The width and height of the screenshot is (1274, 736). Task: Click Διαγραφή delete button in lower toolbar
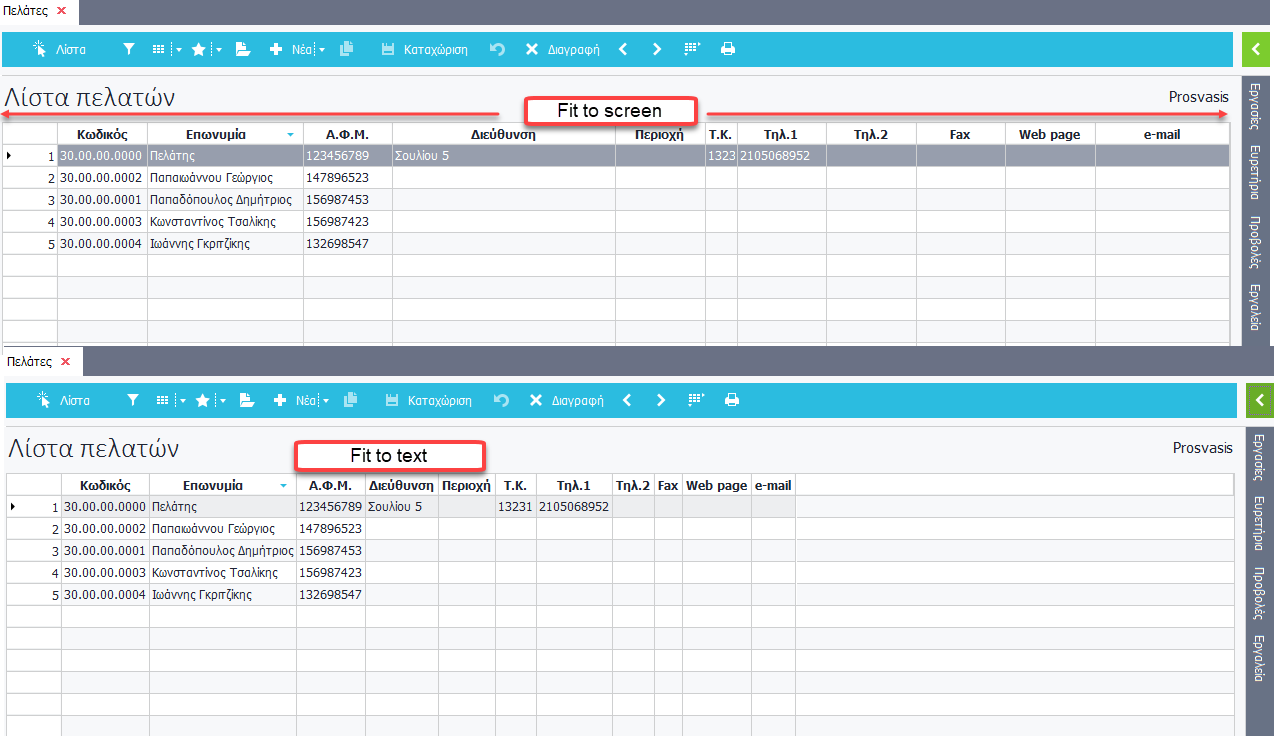pyautogui.click(x=566, y=401)
